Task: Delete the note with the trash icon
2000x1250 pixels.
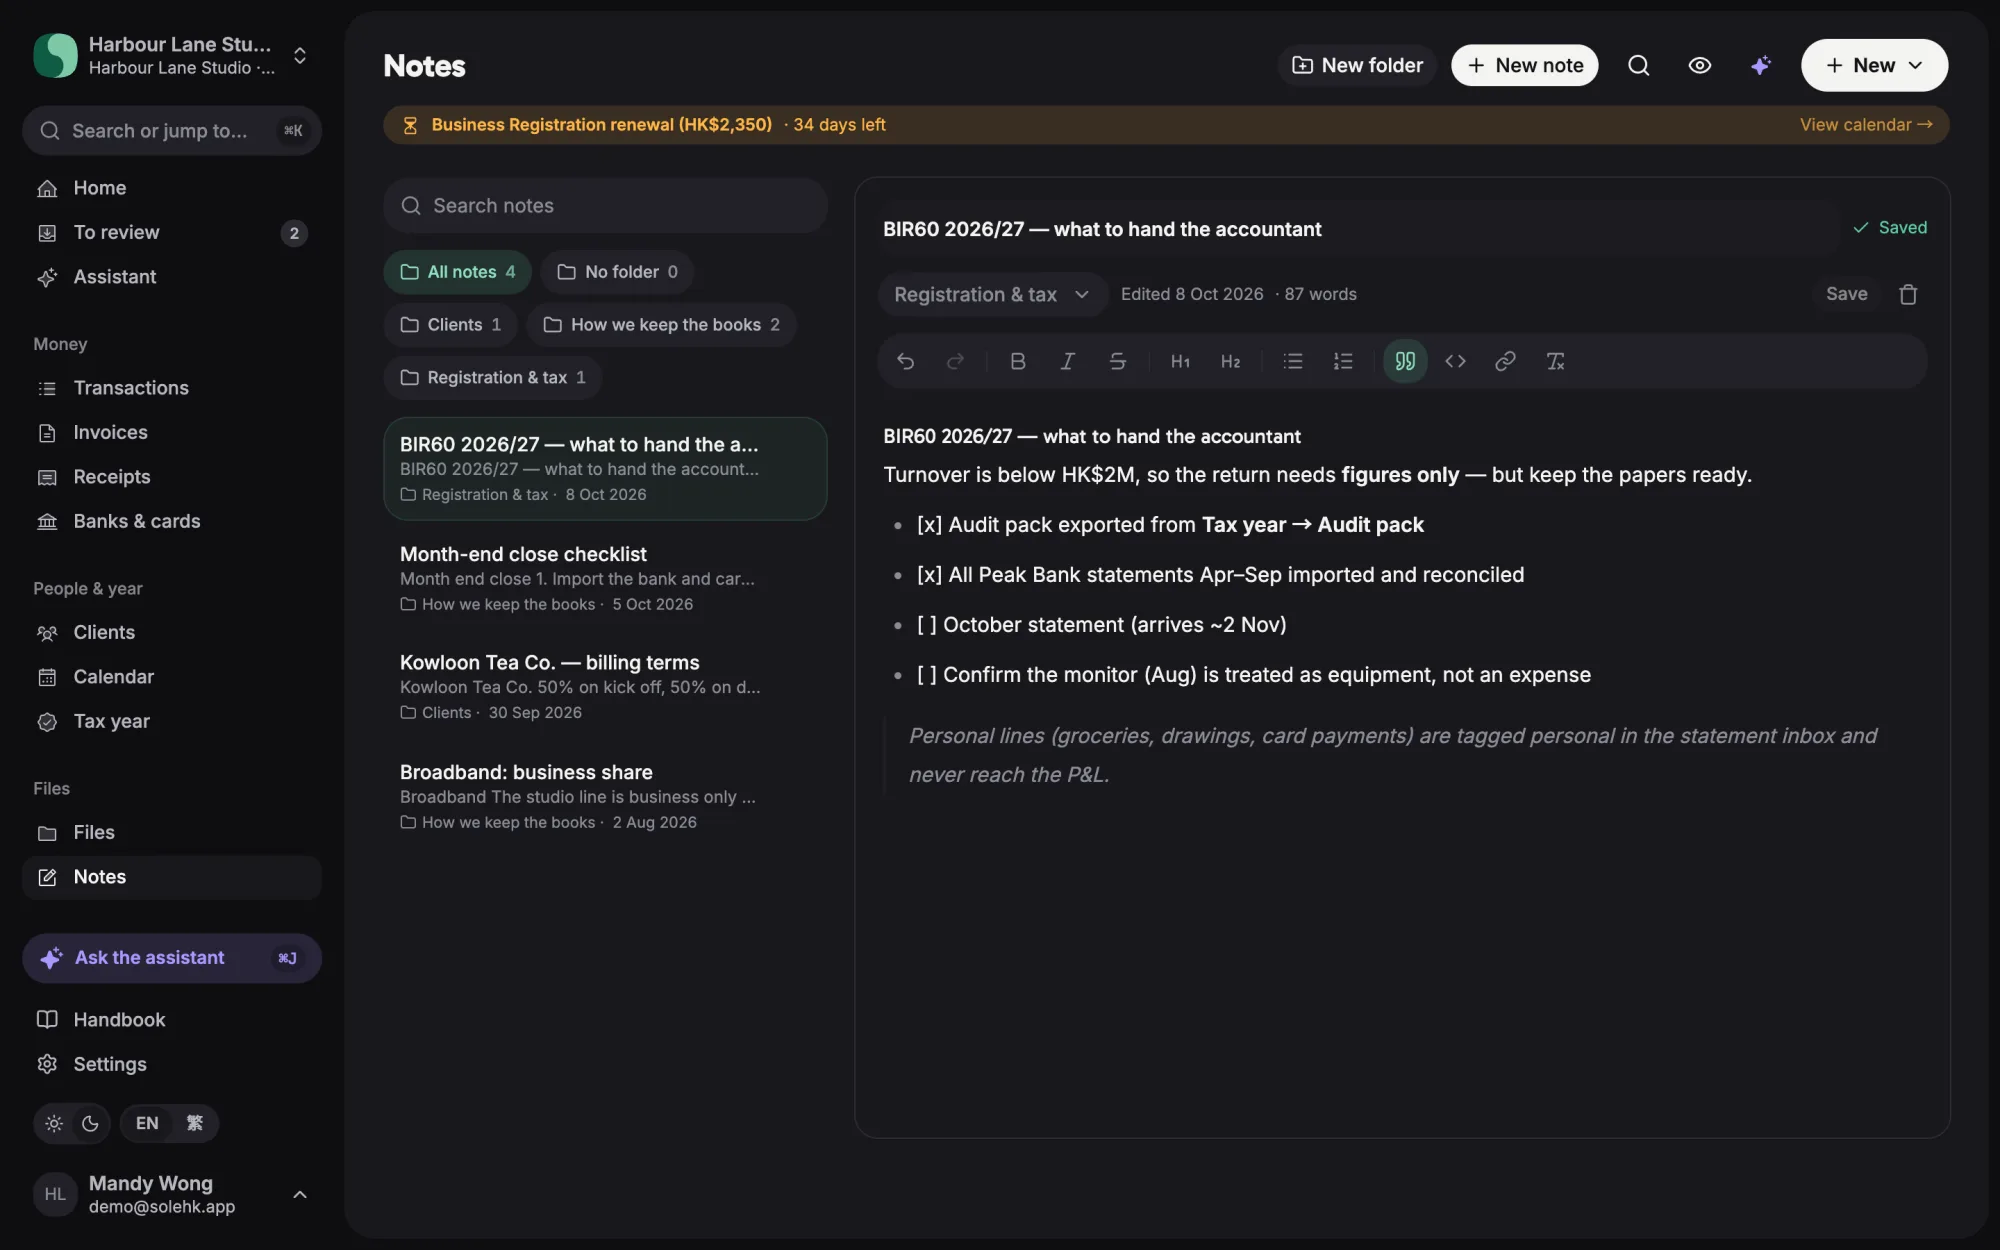Action: click(1908, 294)
